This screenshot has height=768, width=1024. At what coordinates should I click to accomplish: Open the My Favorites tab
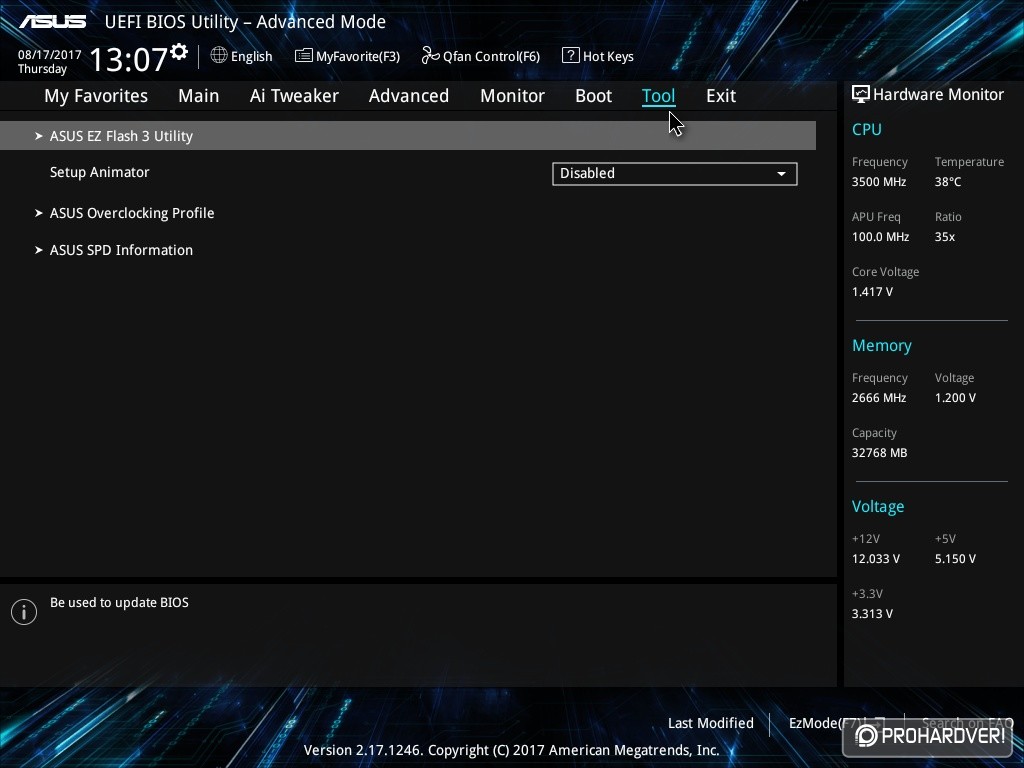(96, 96)
